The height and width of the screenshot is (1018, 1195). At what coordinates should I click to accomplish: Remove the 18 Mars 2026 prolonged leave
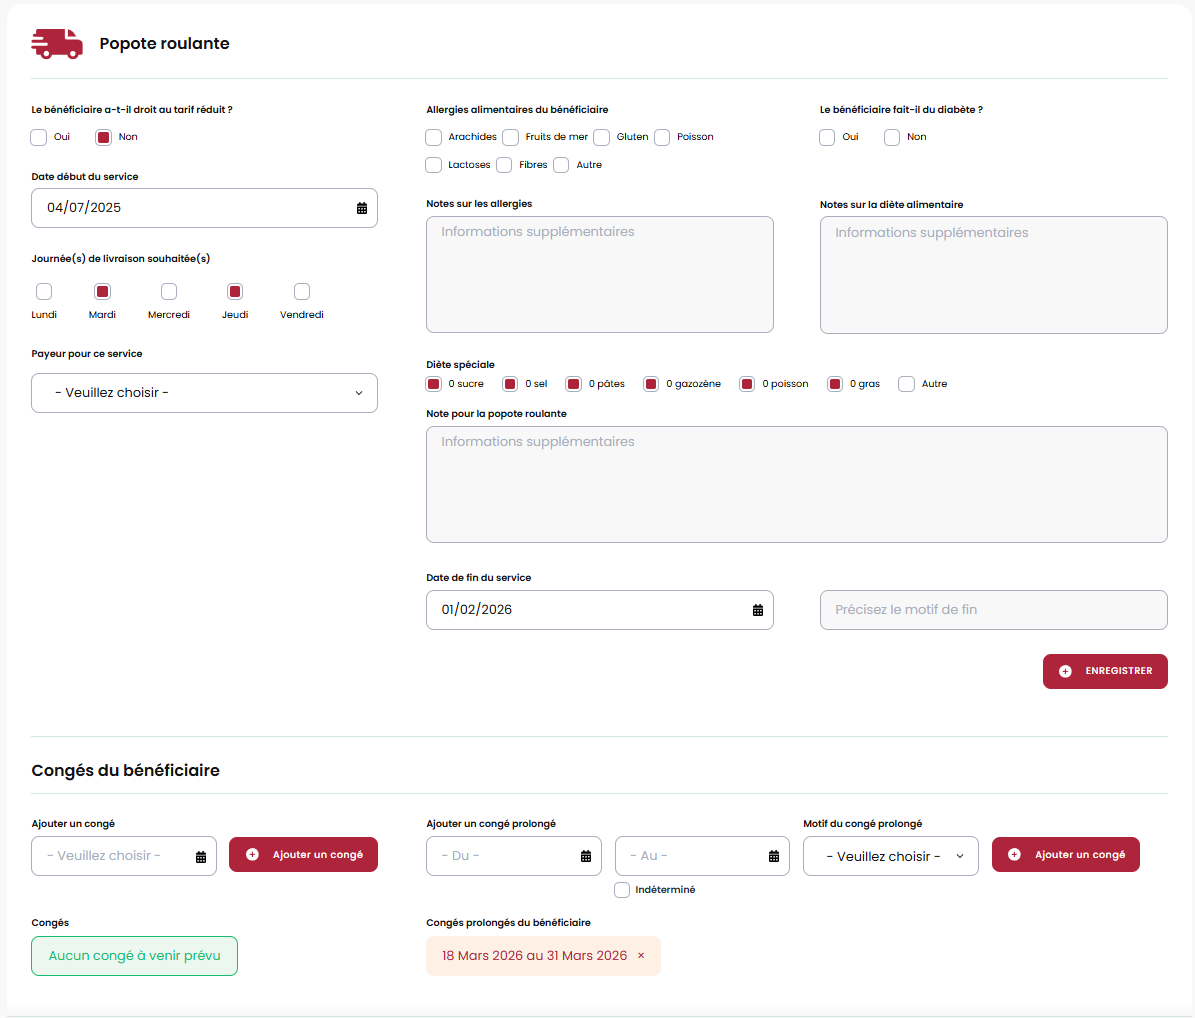641,956
